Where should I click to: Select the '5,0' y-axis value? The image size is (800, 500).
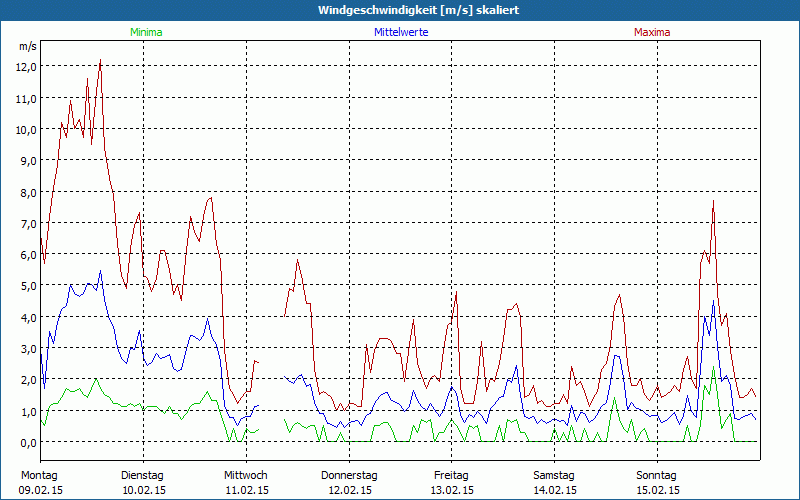[29, 286]
